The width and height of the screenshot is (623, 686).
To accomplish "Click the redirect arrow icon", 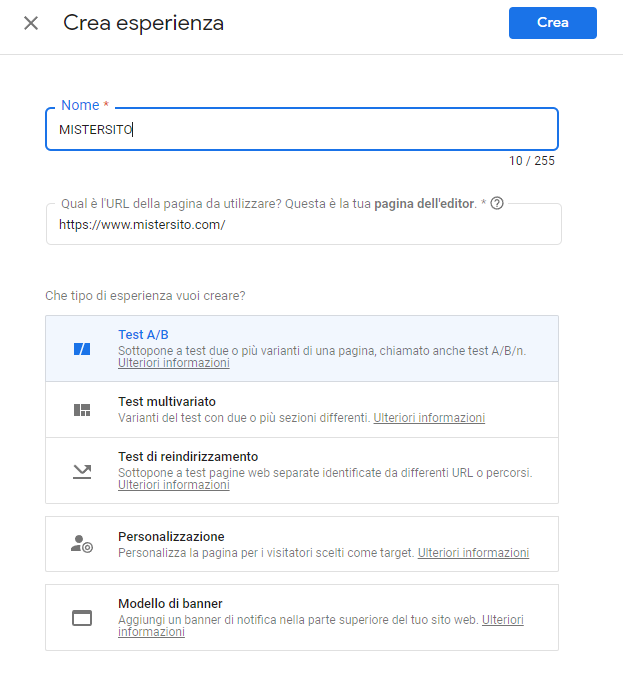I will click(82, 471).
